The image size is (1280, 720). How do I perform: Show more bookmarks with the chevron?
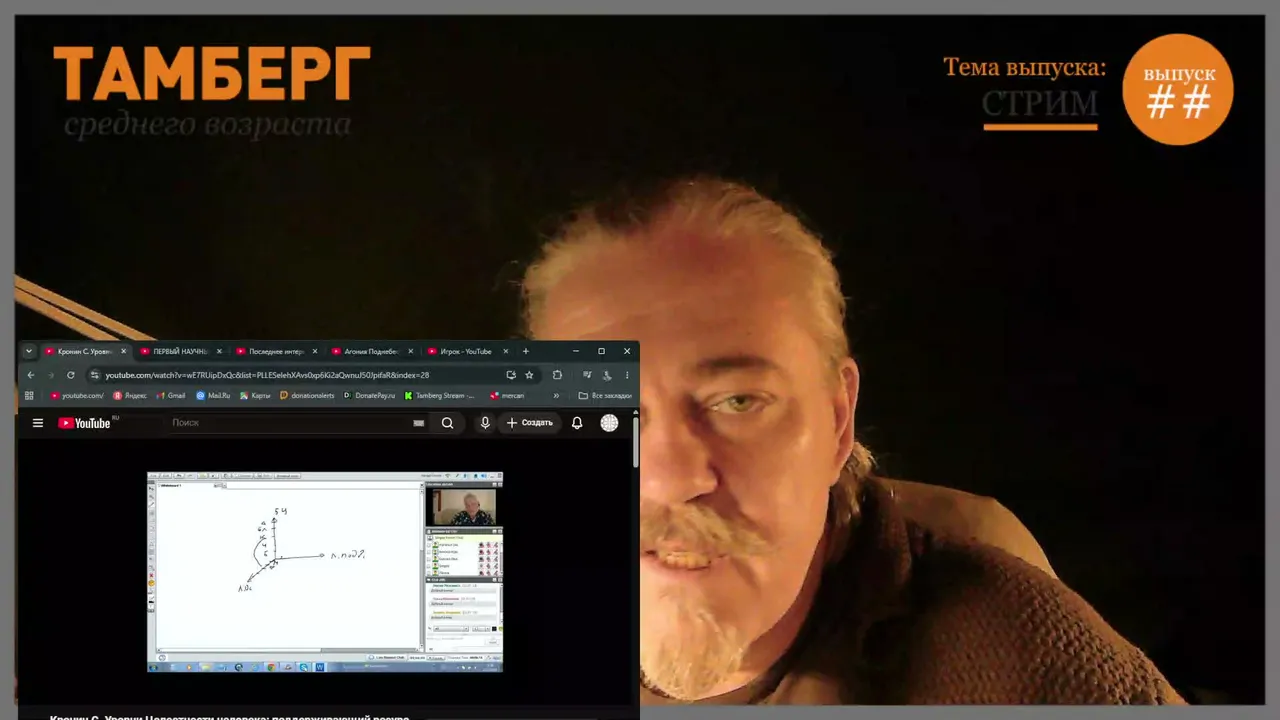tap(556, 395)
